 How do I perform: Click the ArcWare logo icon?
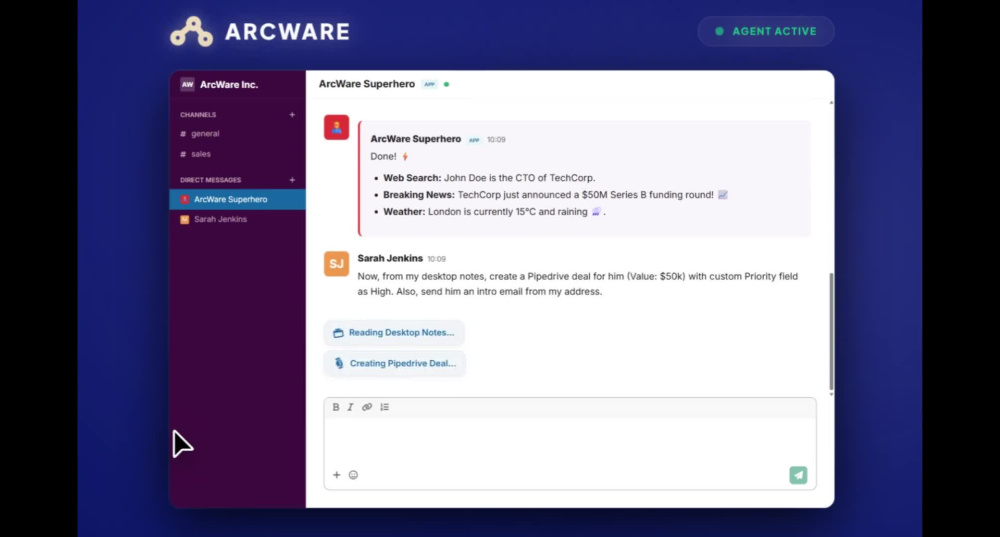point(191,31)
